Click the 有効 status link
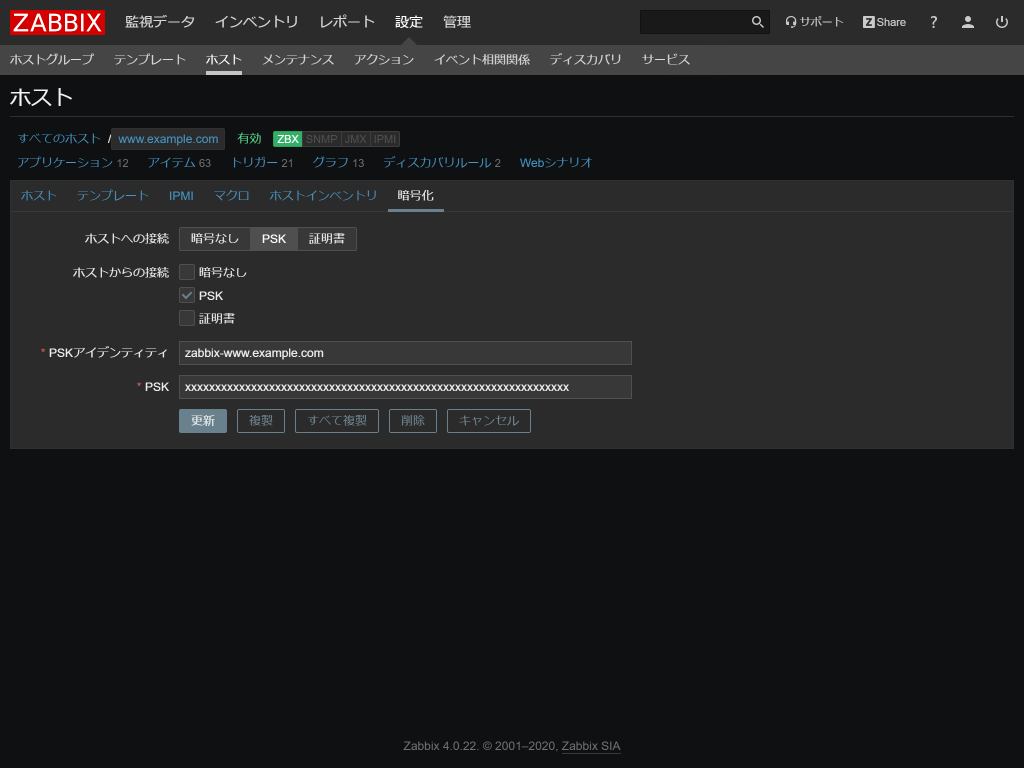This screenshot has height=768, width=1024. click(x=249, y=138)
